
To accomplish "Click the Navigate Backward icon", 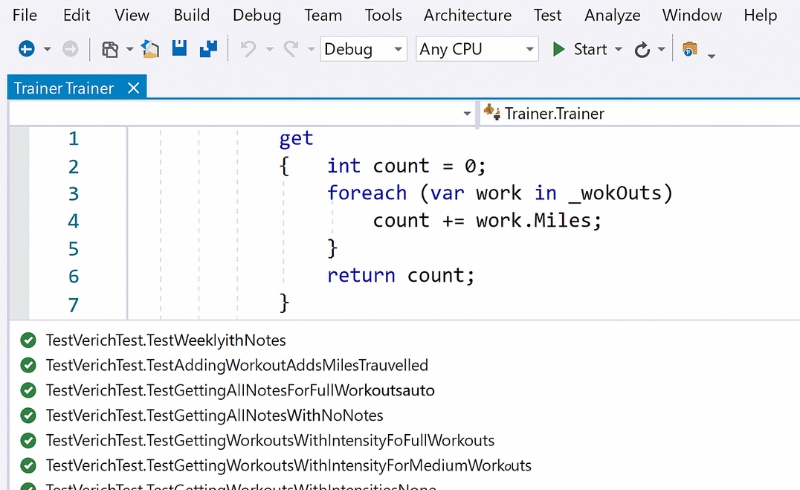I will [27, 49].
